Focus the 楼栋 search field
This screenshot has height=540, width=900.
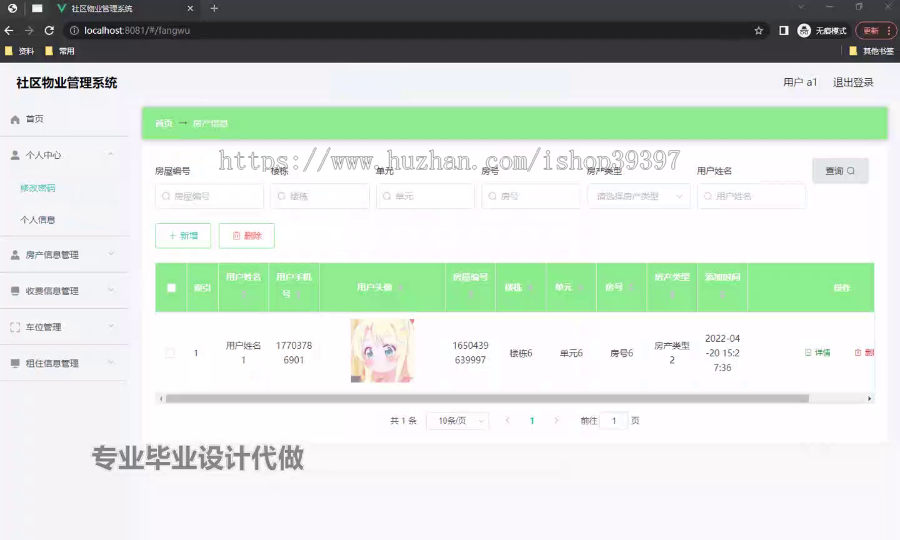(320, 196)
